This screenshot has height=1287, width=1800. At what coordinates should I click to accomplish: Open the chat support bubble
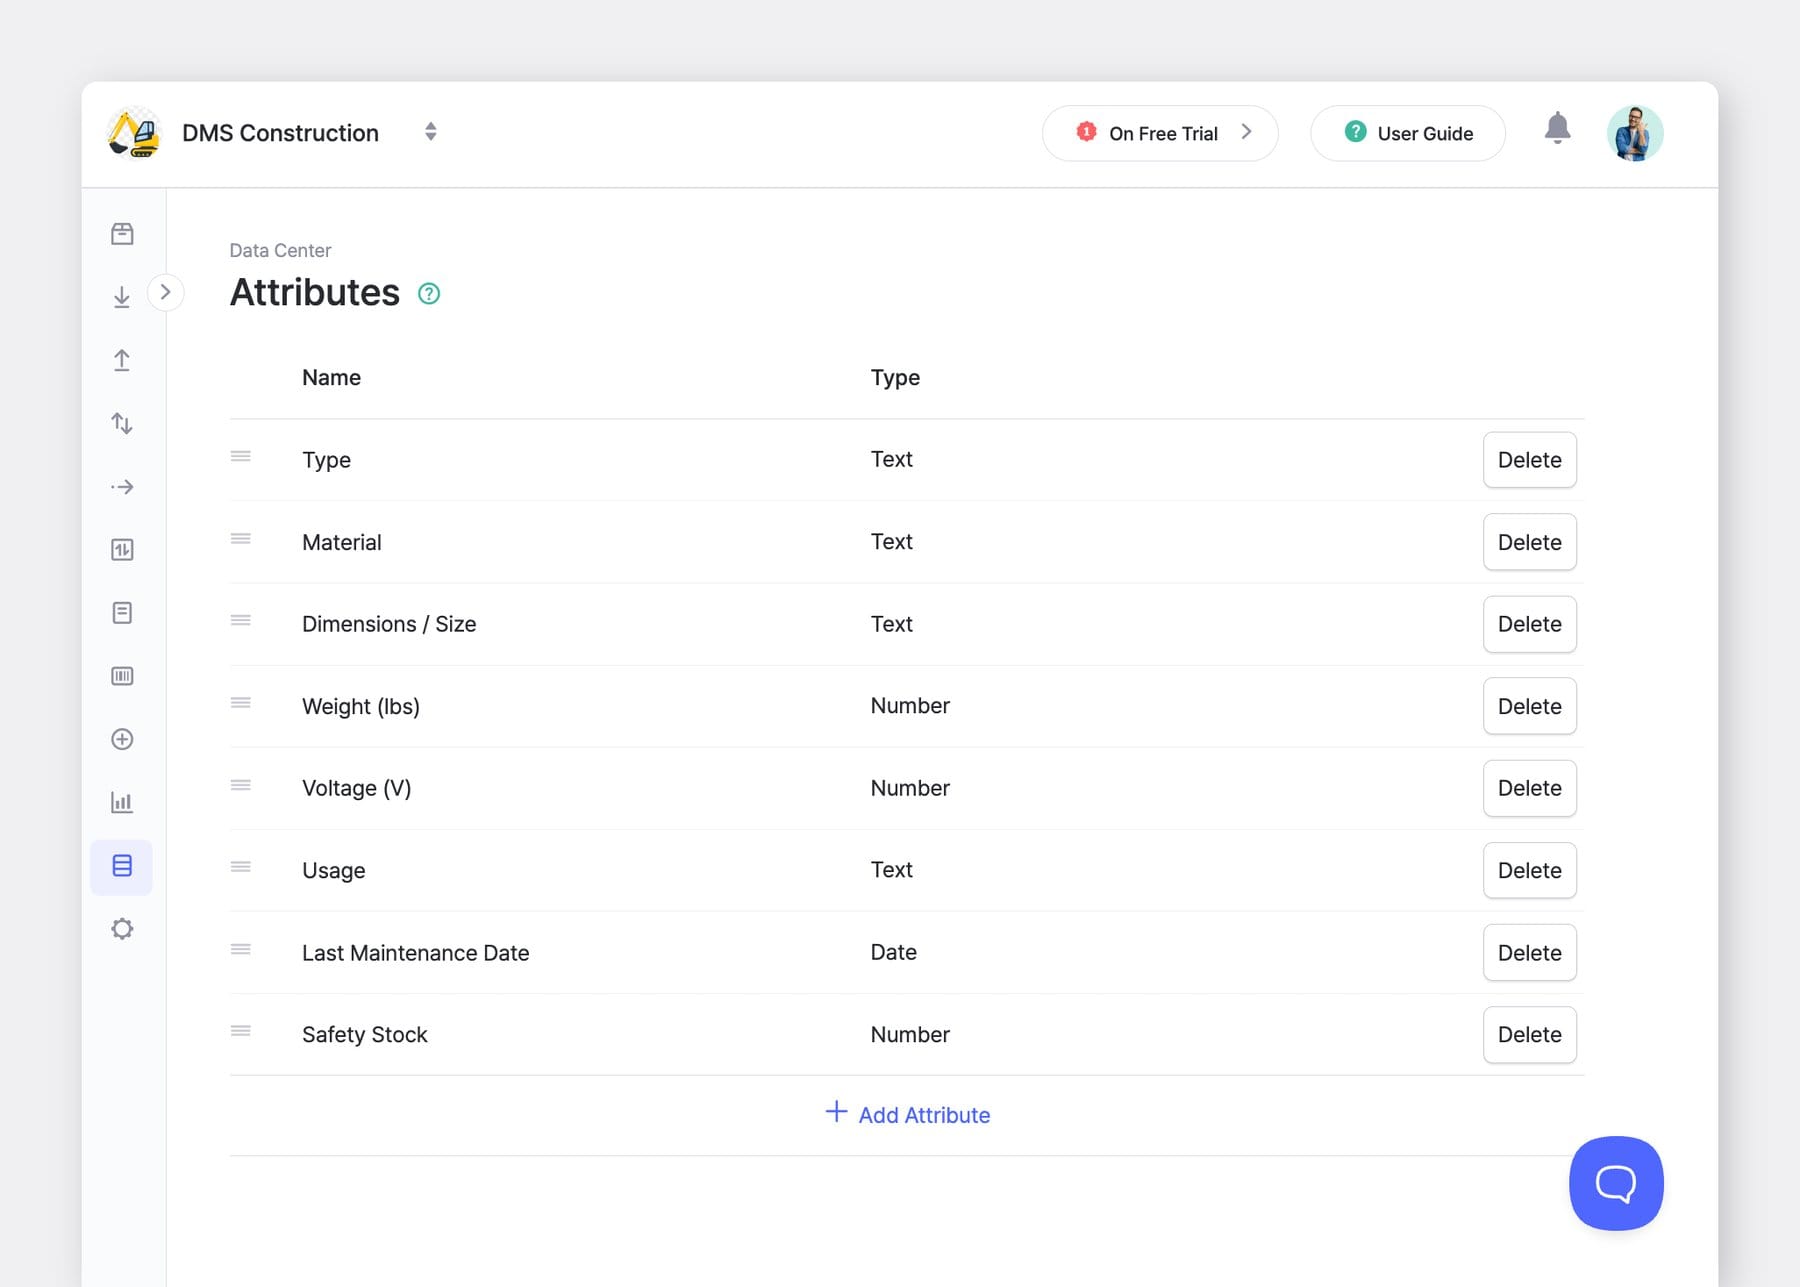[1615, 1183]
